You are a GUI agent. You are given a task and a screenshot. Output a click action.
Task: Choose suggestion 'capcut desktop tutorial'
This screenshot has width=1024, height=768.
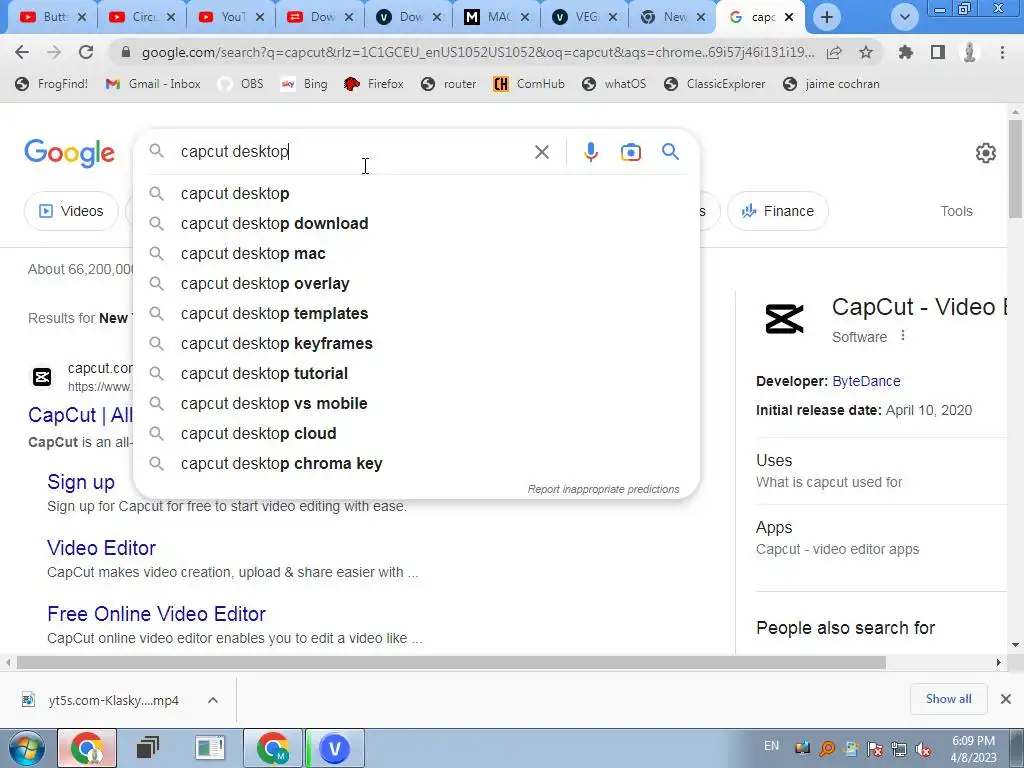pos(416,374)
